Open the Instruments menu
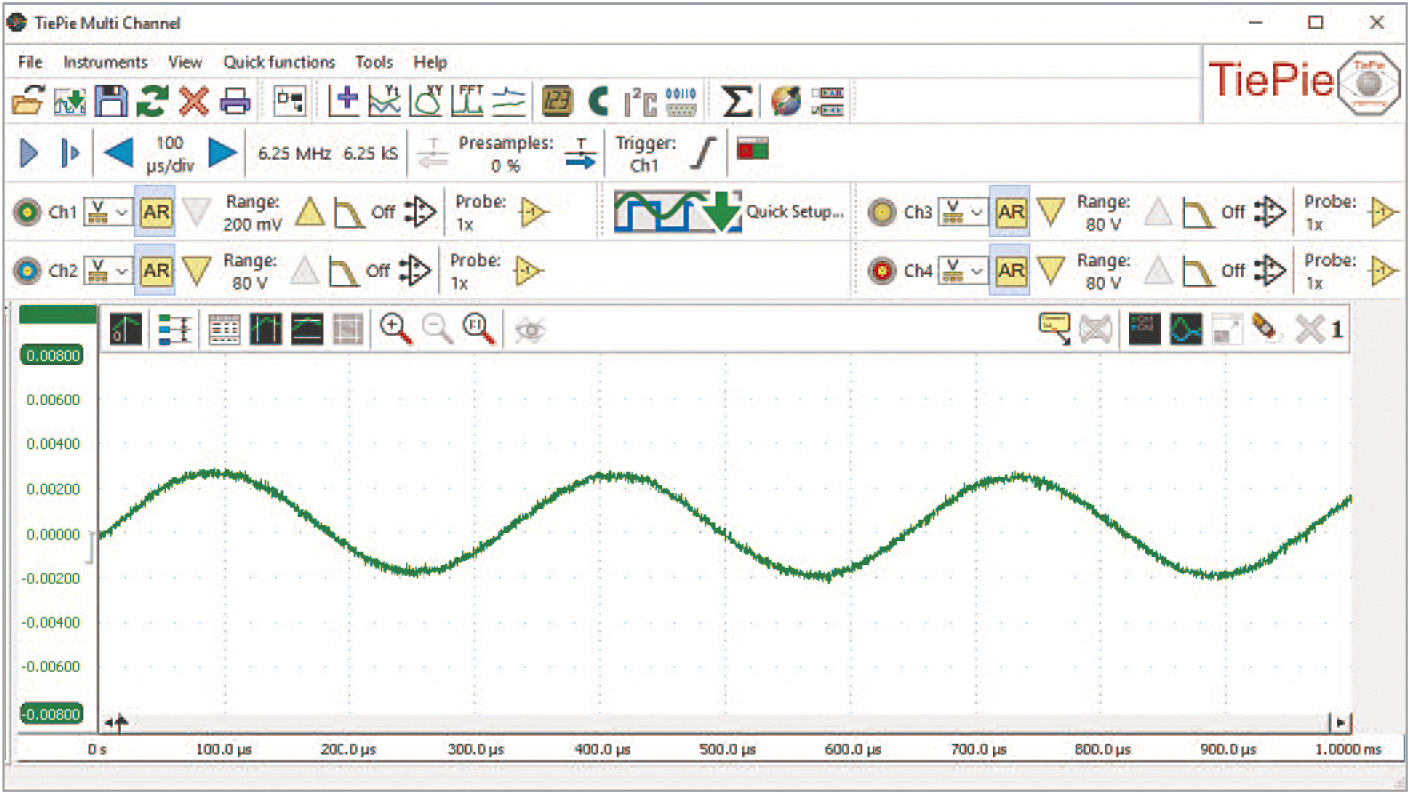Screen dimensions: 1410x794 click(105, 62)
